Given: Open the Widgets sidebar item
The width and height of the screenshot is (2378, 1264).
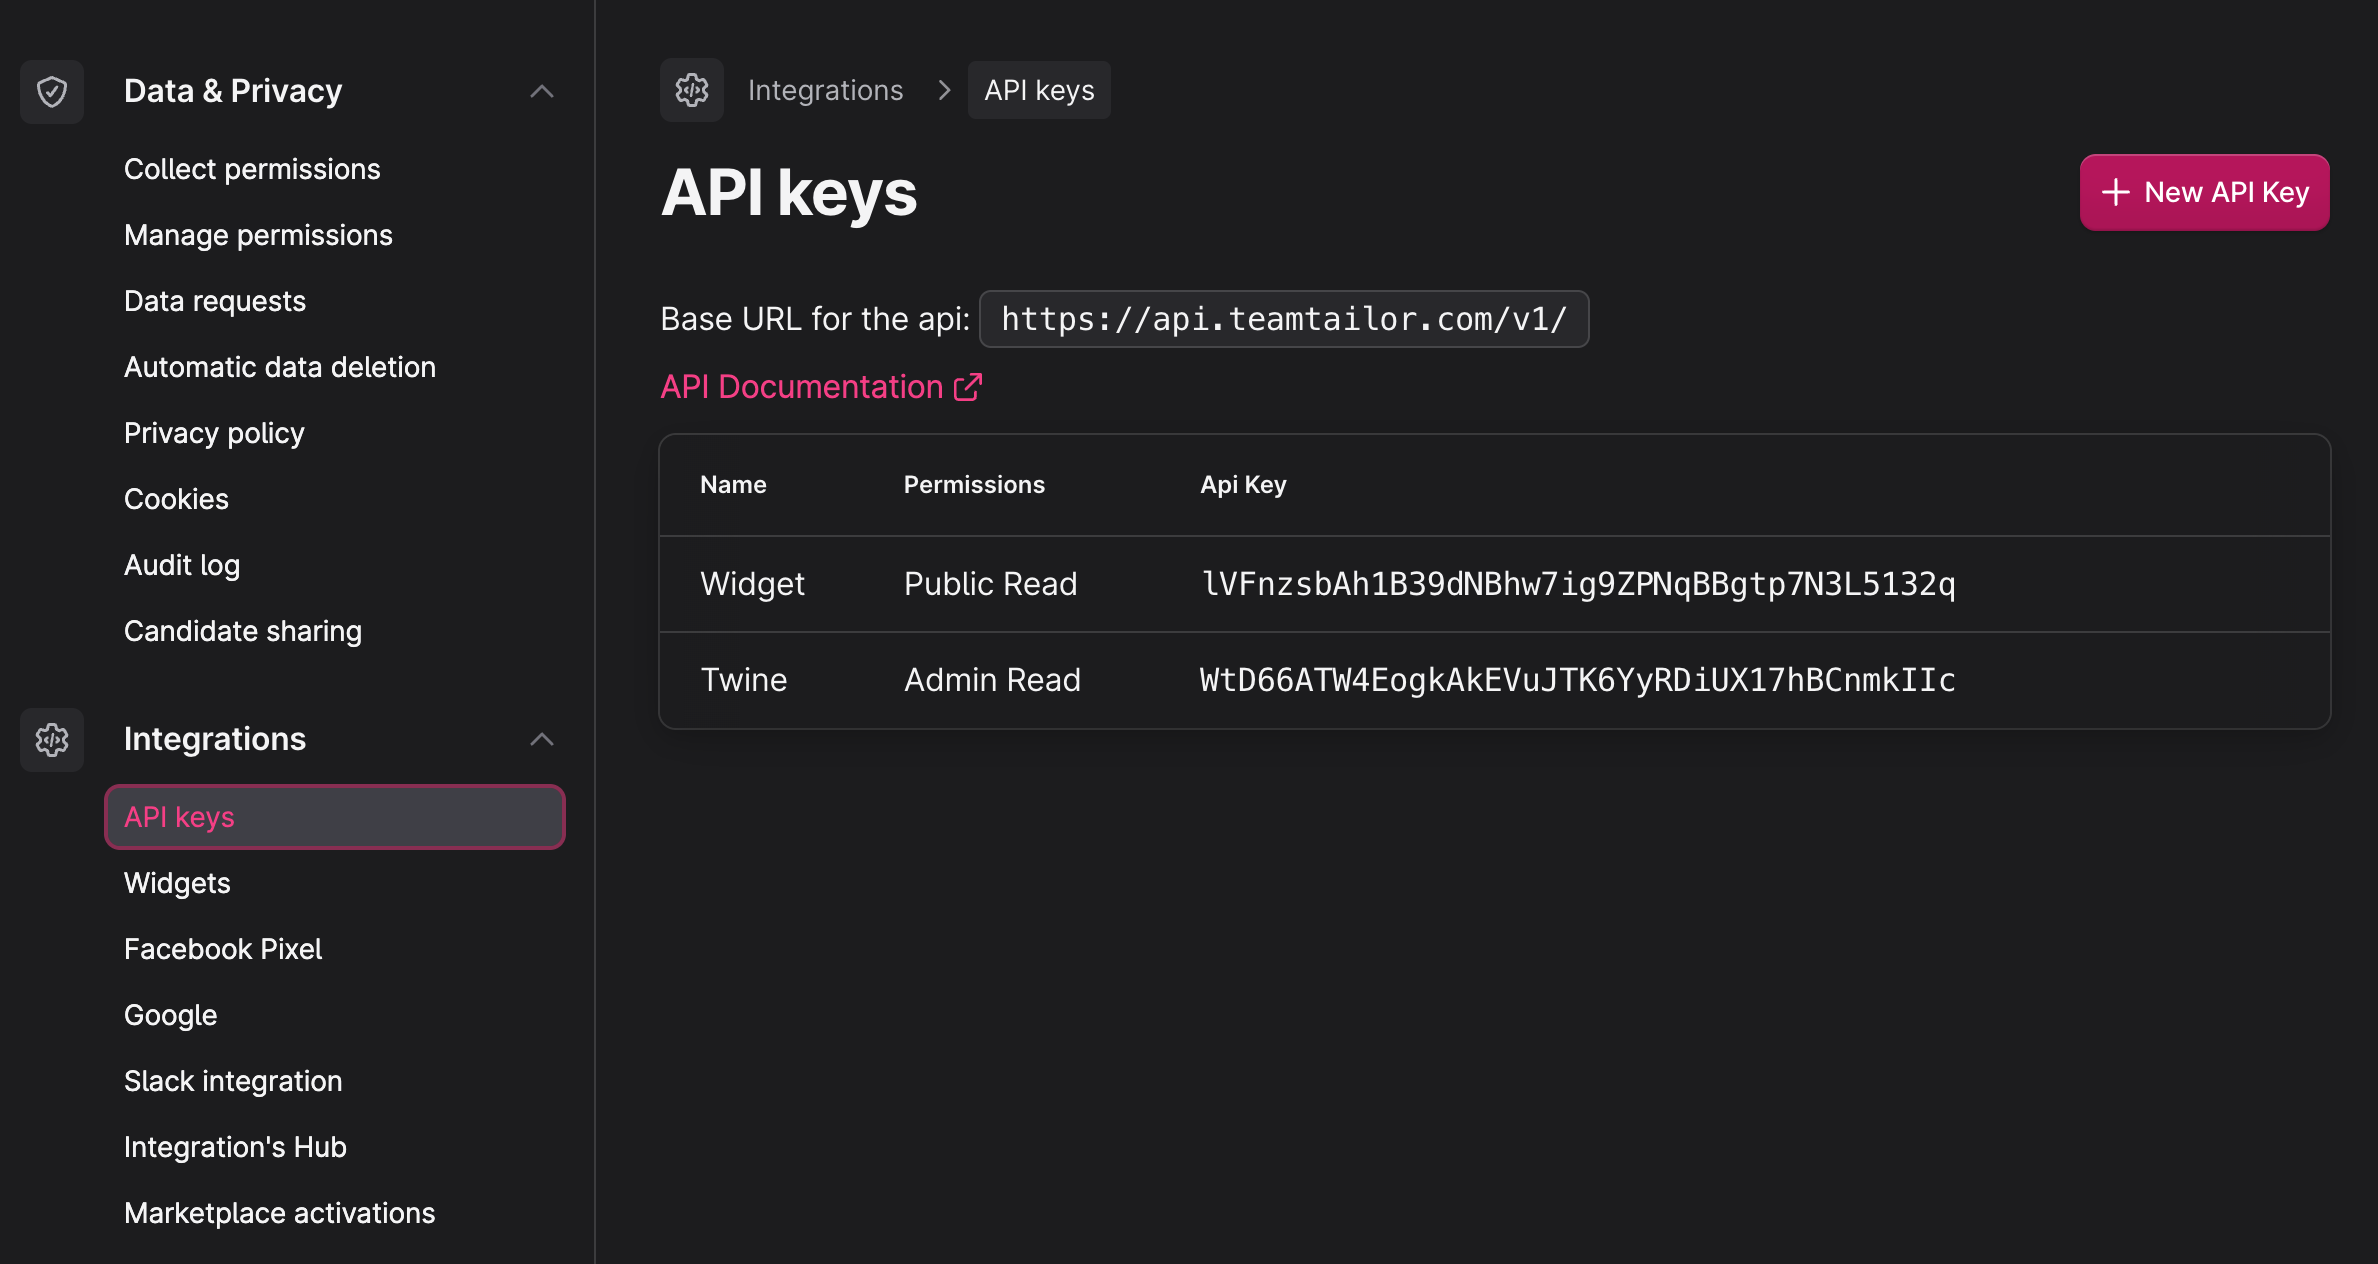Looking at the screenshot, I should pos(177,883).
